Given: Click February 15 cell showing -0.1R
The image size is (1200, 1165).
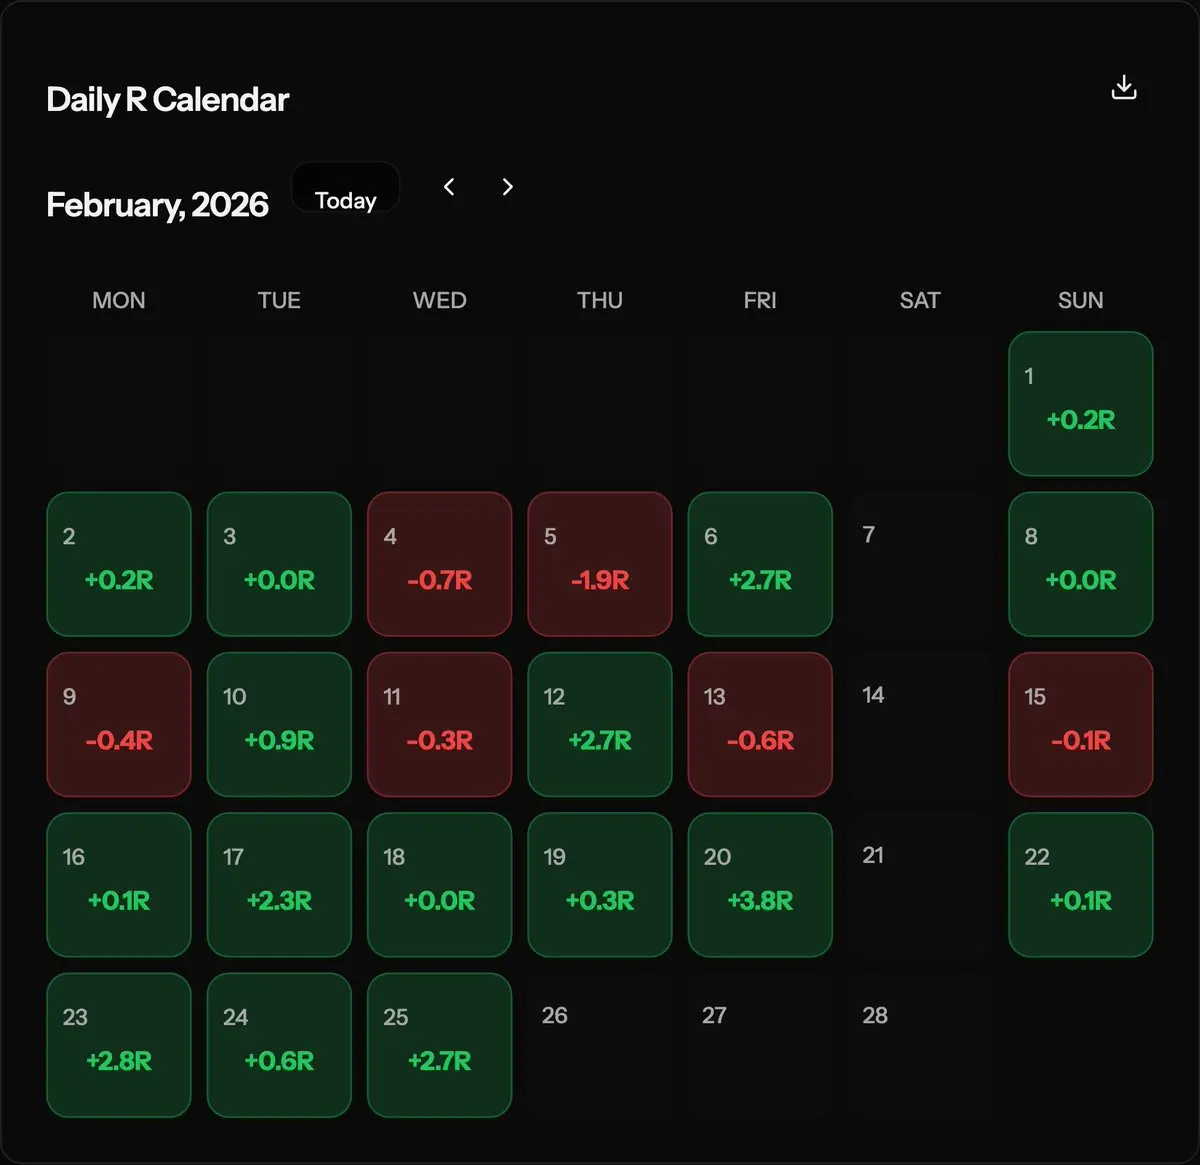Looking at the screenshot, I should click(x=1080, y=724).
